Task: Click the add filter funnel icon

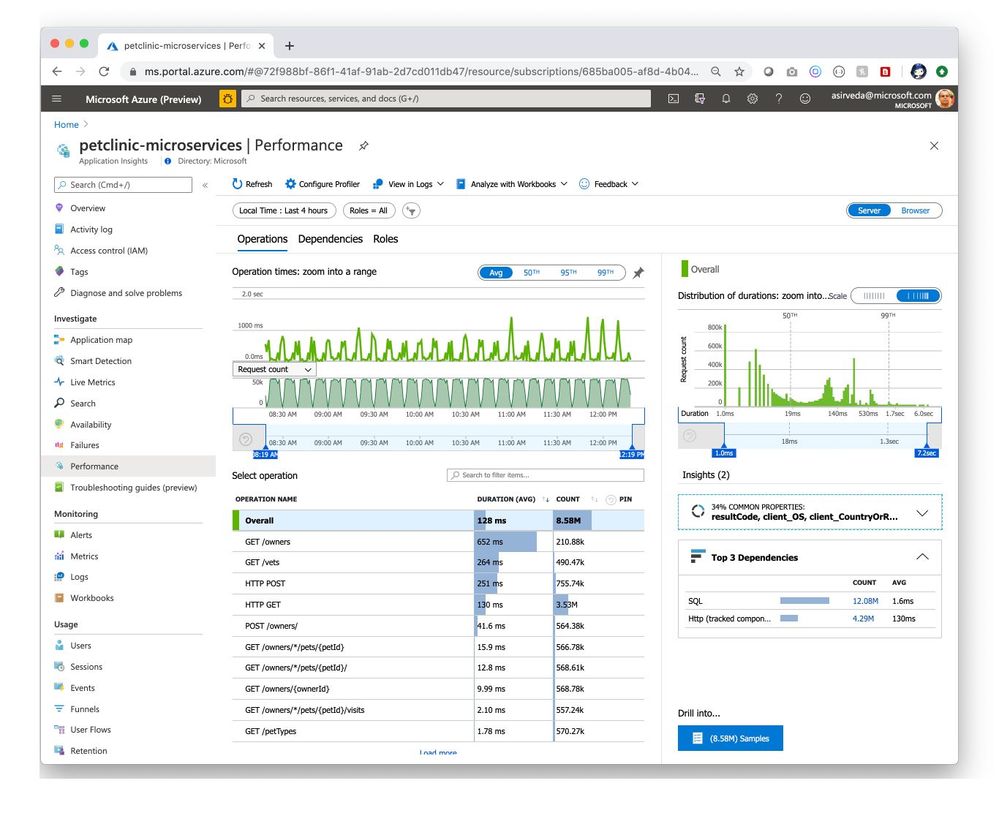Action: point(412,211)
